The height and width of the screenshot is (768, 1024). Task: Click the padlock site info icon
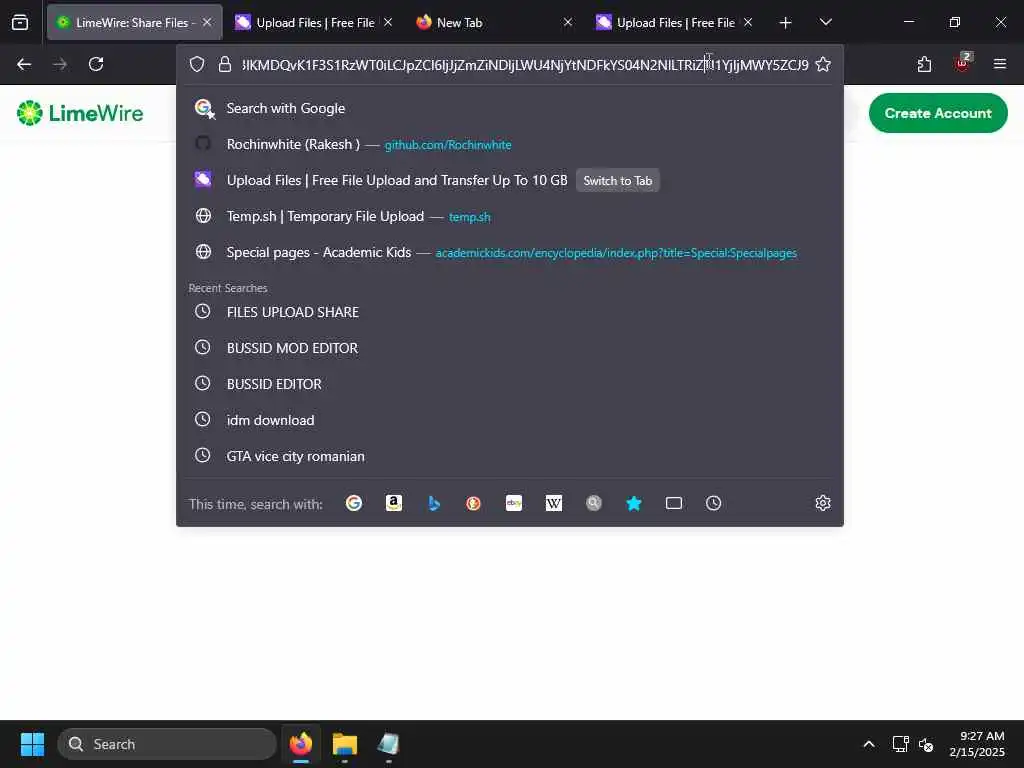(225, 64)
